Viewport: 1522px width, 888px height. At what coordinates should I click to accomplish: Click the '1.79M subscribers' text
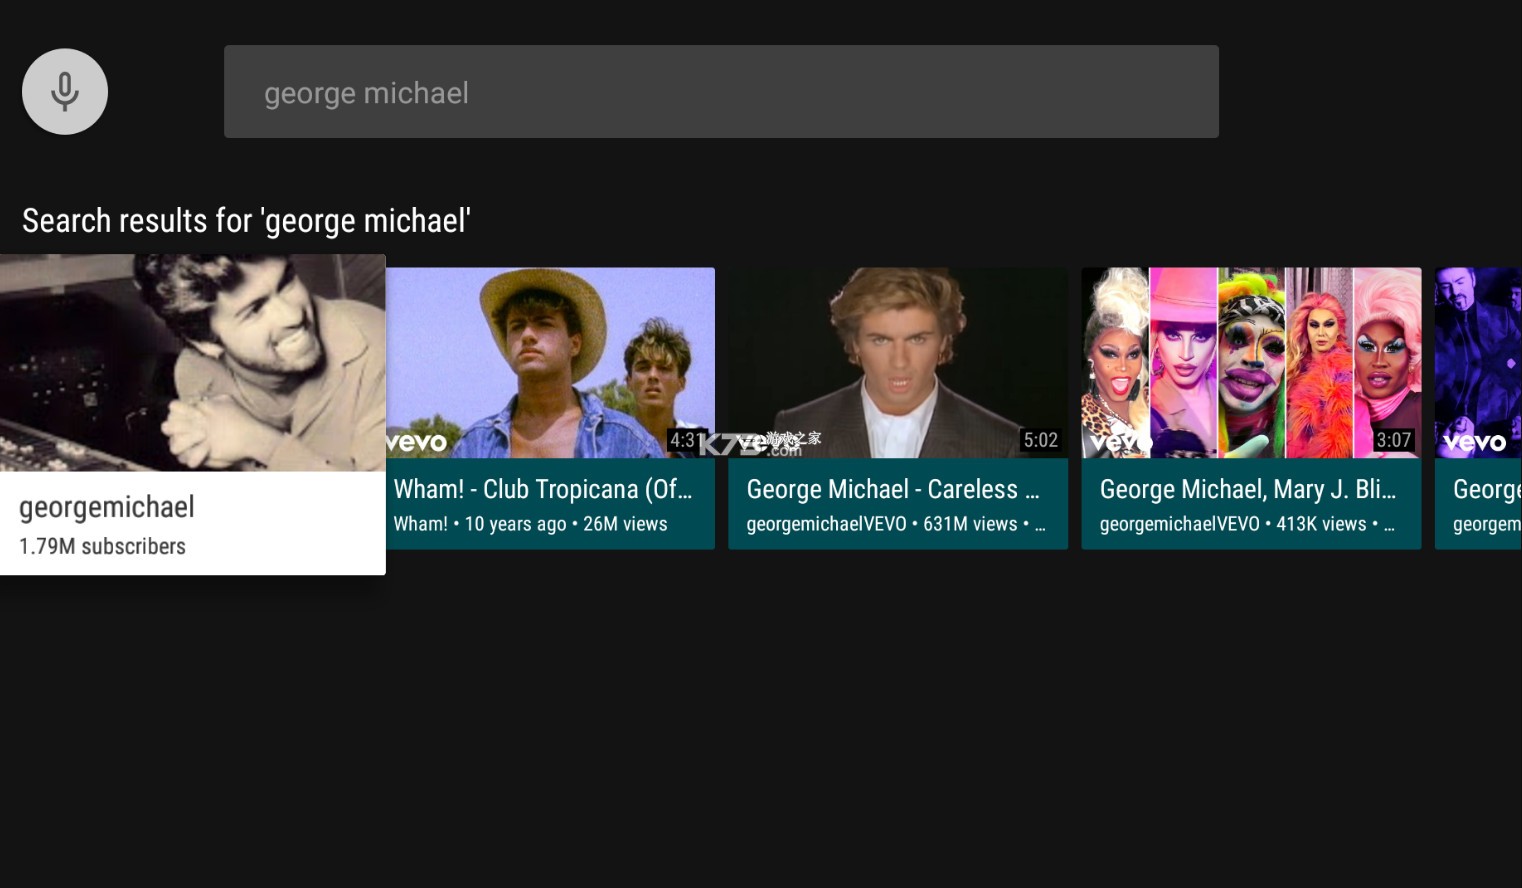[102, 546]
